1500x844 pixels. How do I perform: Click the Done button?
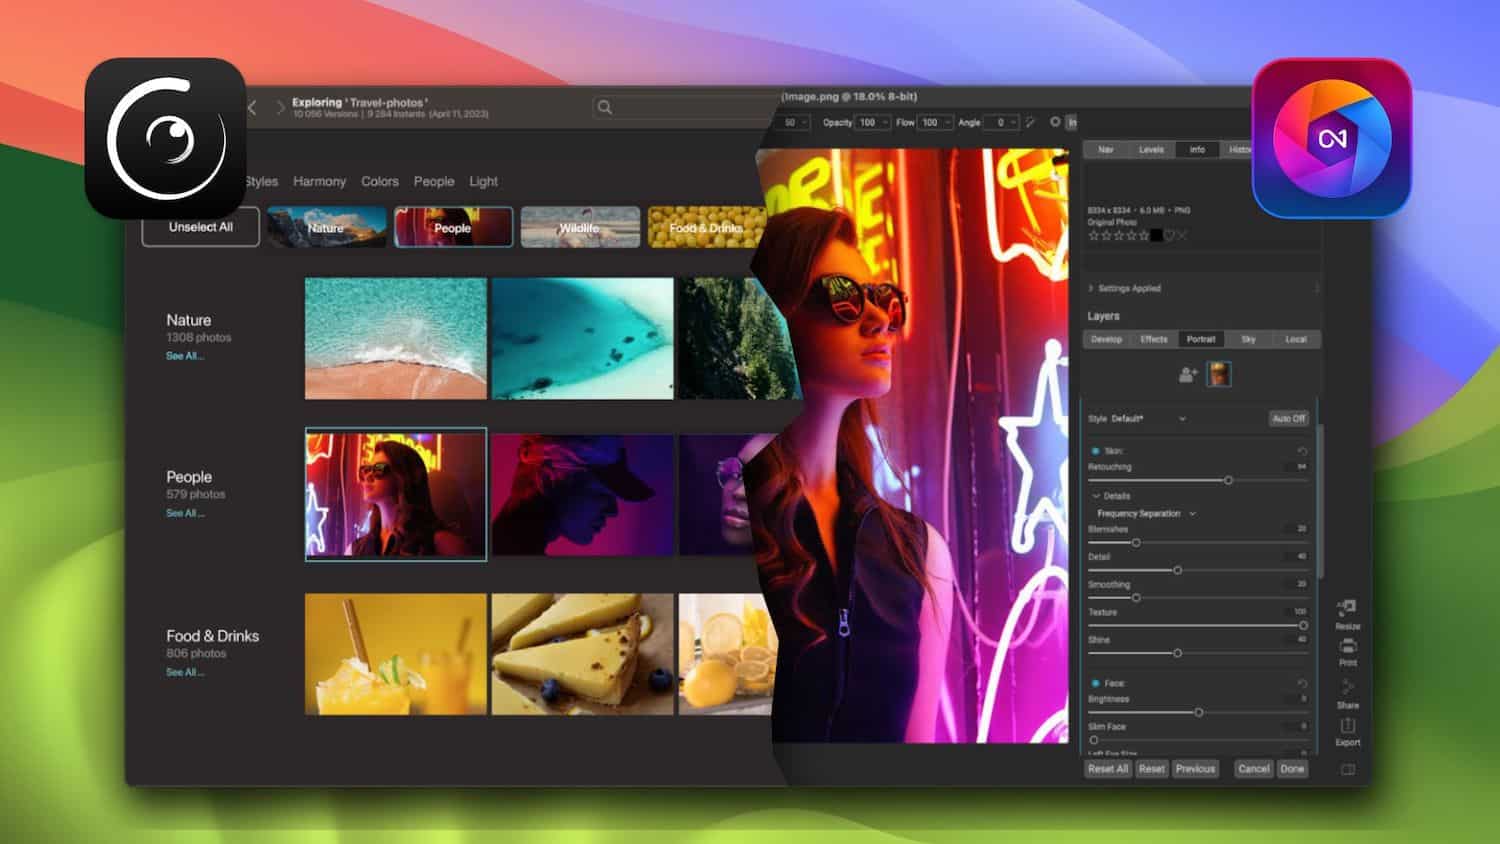(x=1292, y=769)
